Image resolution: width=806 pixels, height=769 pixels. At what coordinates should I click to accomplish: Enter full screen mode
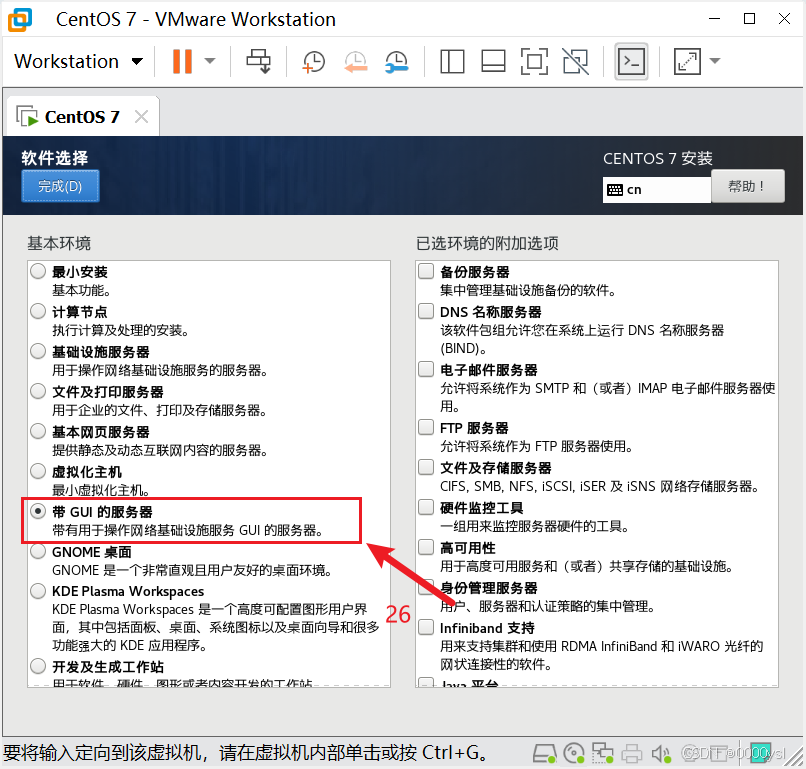535,62
